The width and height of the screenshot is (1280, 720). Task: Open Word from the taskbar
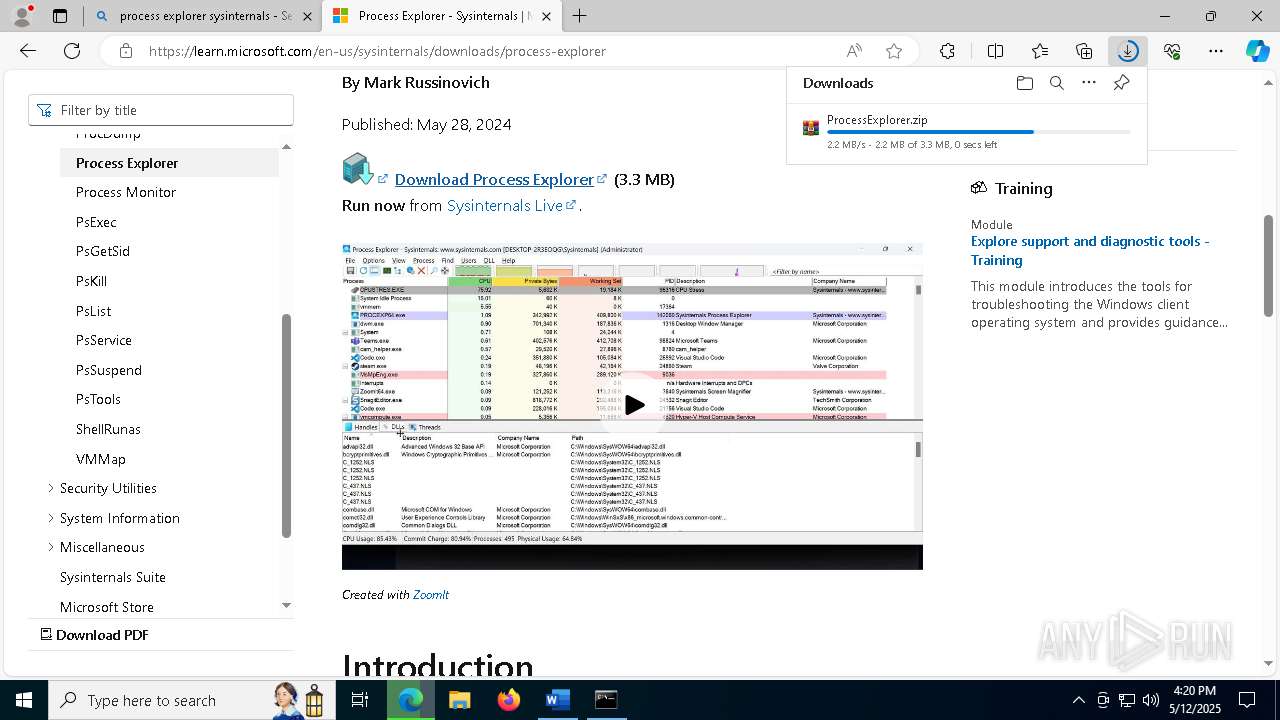click(x=557, y=700)
